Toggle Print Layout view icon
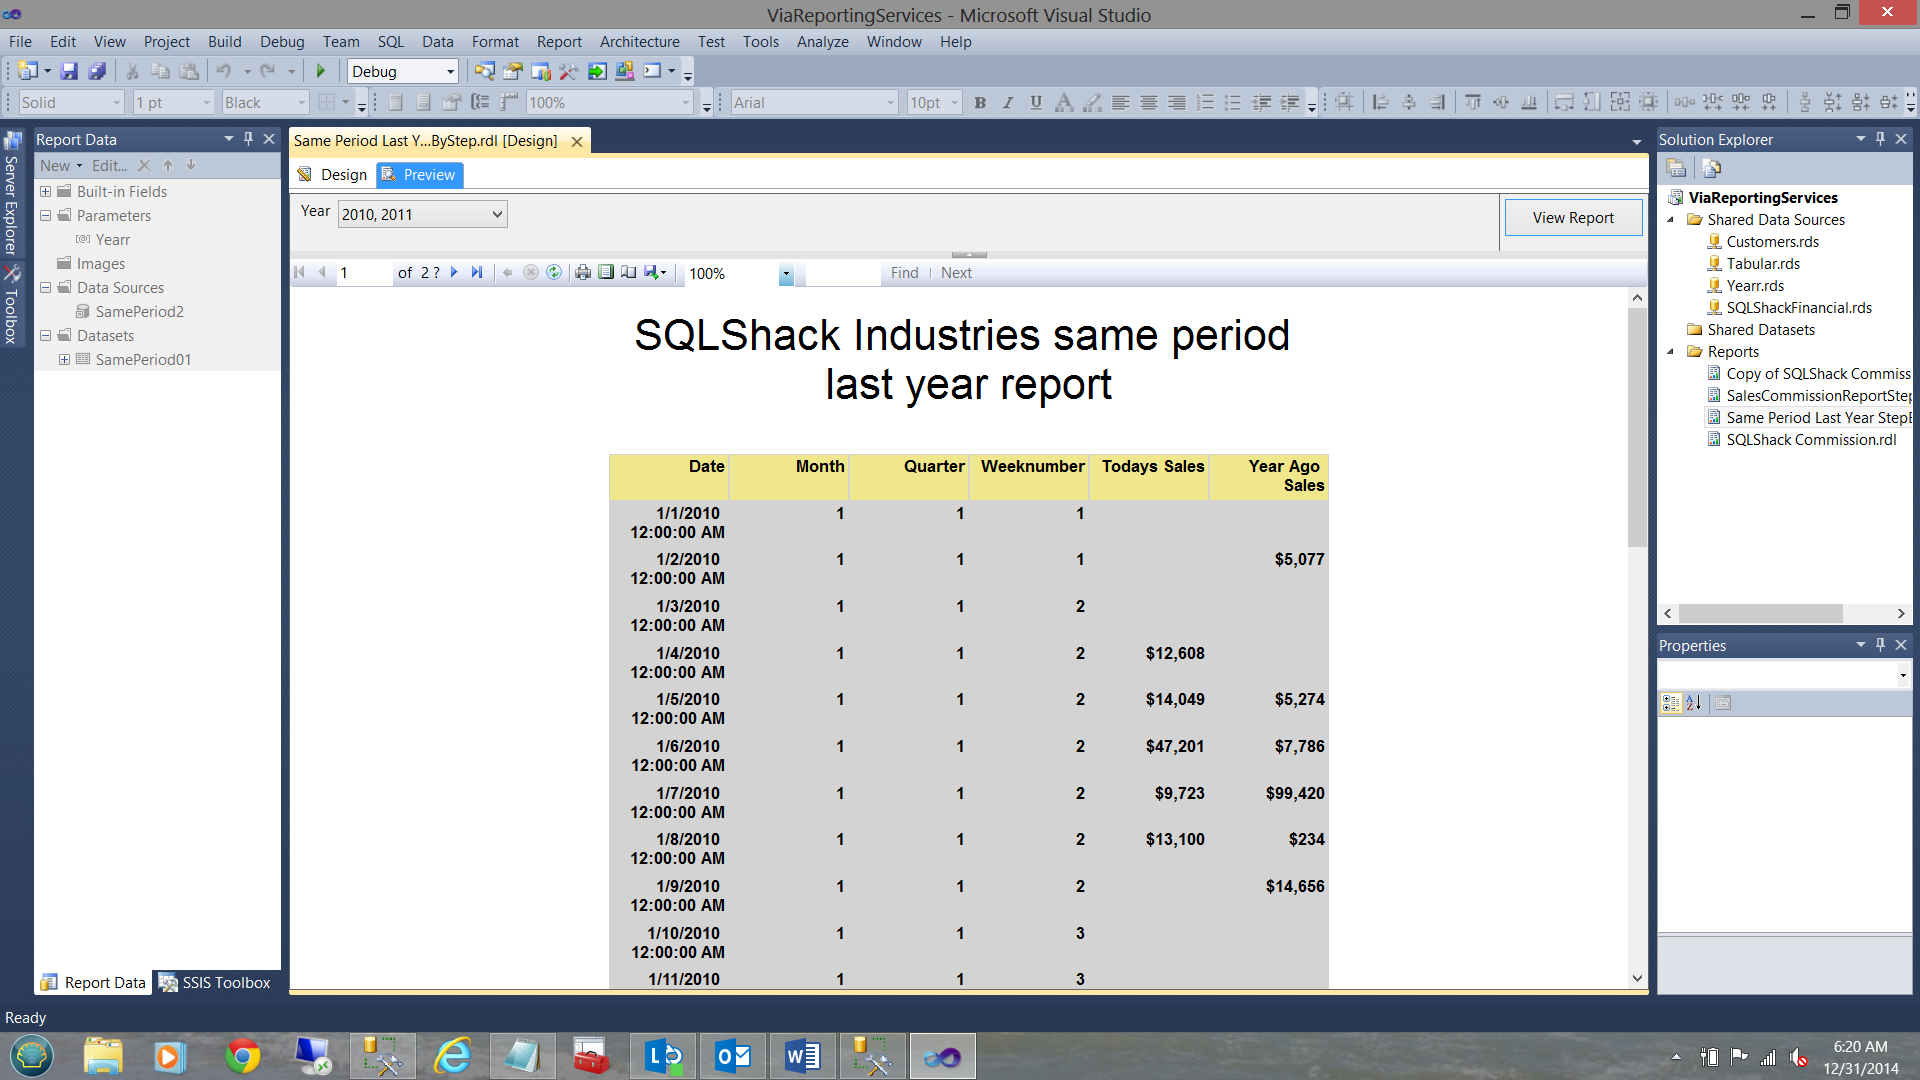 click(606, 272)
